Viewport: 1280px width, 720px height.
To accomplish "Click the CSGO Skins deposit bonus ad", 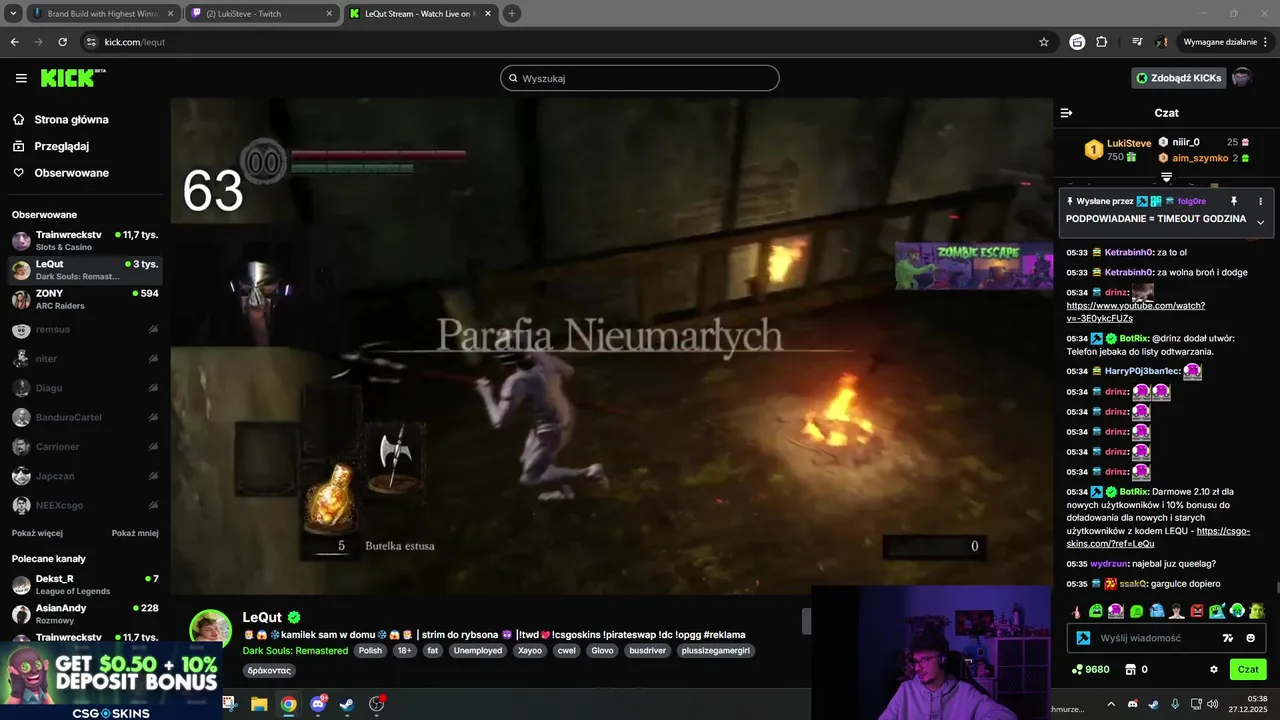I will click(x=111, y=680).
